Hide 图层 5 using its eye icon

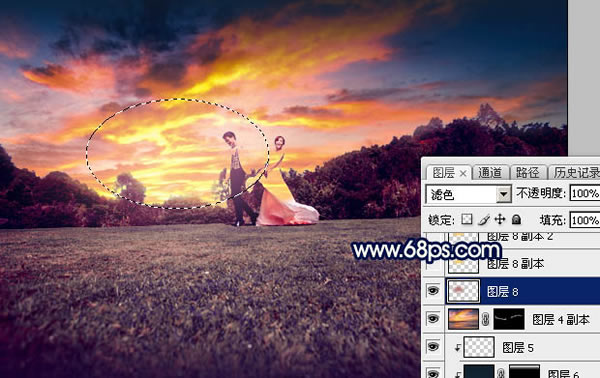click(x=433, y=347)
